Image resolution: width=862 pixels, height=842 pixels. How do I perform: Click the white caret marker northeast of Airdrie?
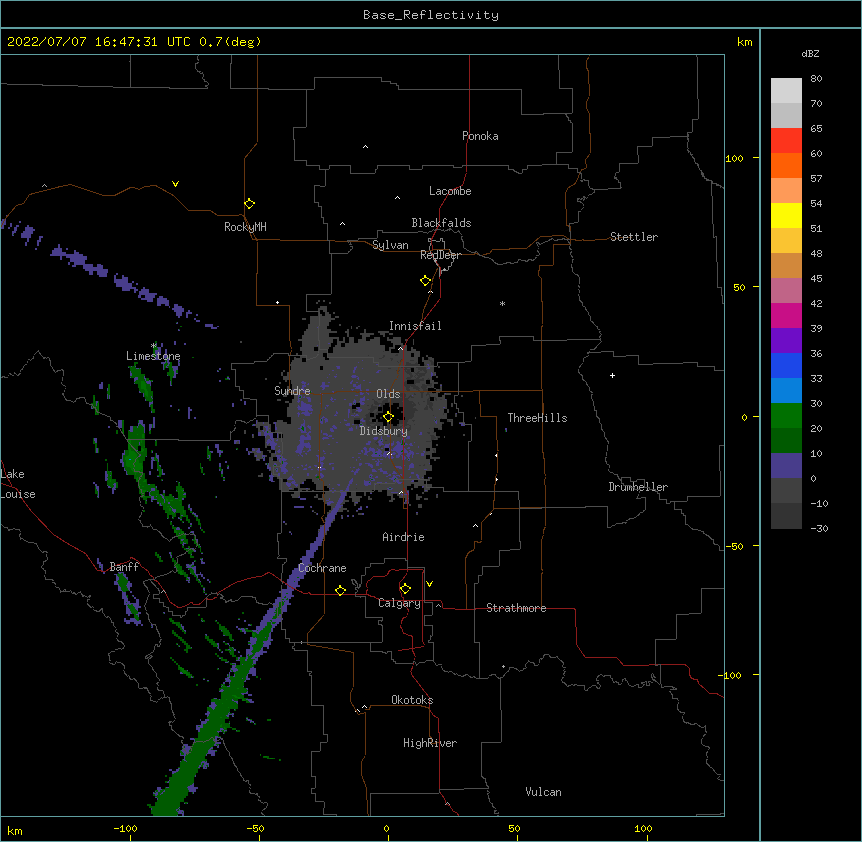pyautogui.click(x=476, y=526)
